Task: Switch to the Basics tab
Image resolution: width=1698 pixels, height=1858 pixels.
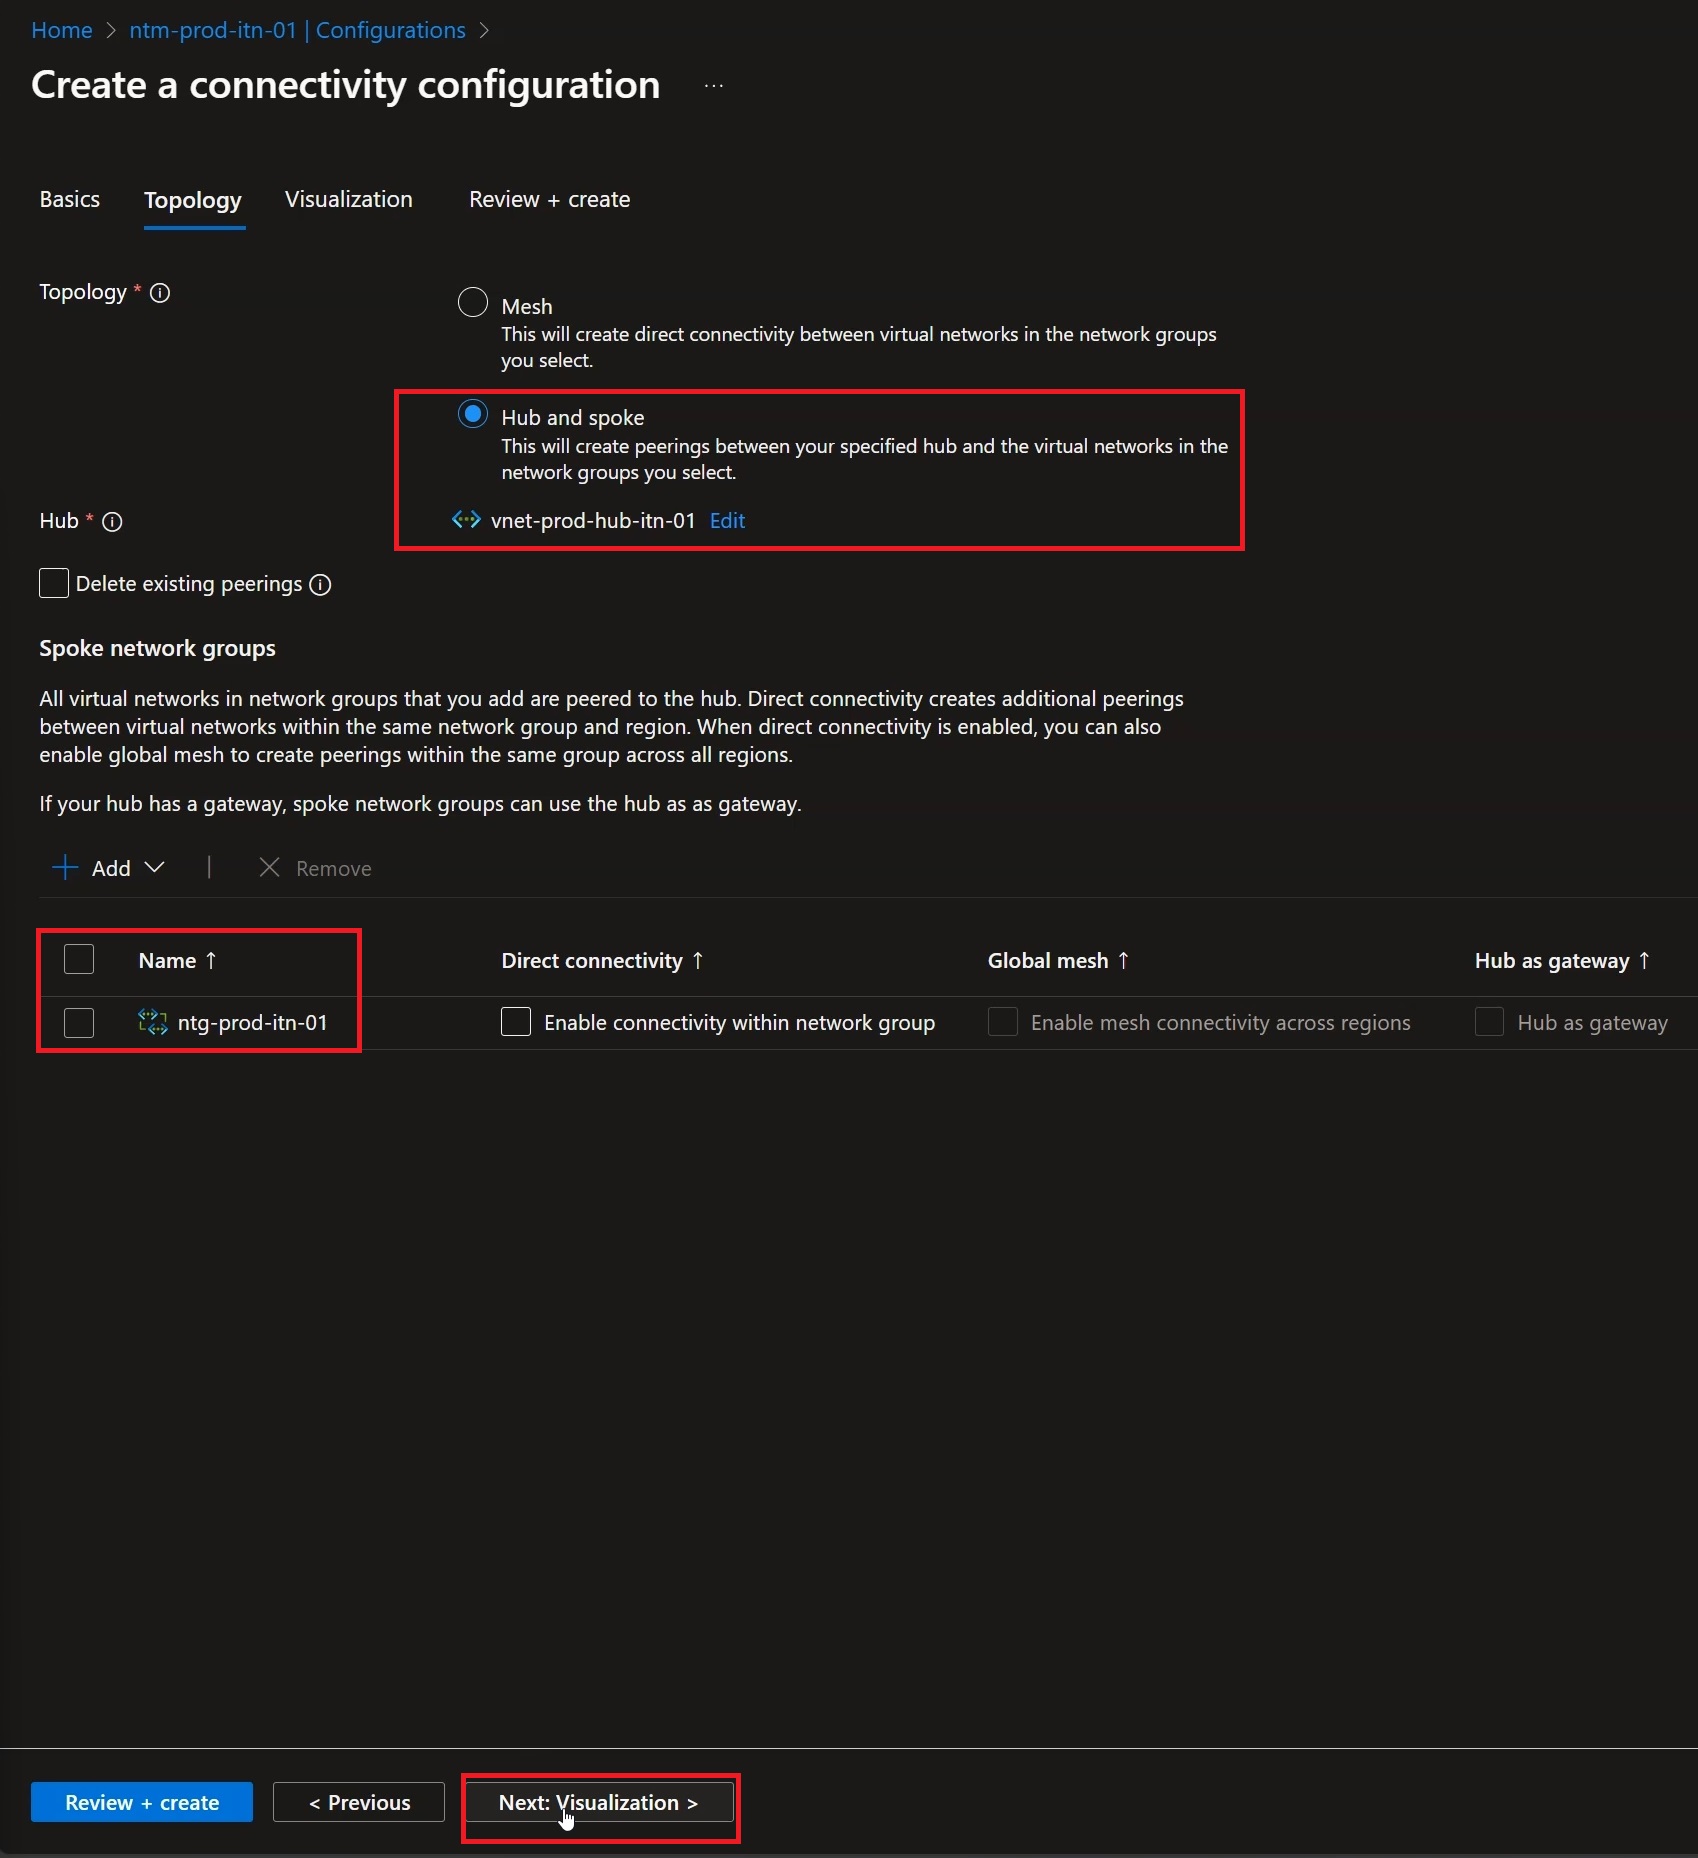Action: point(70,199)
